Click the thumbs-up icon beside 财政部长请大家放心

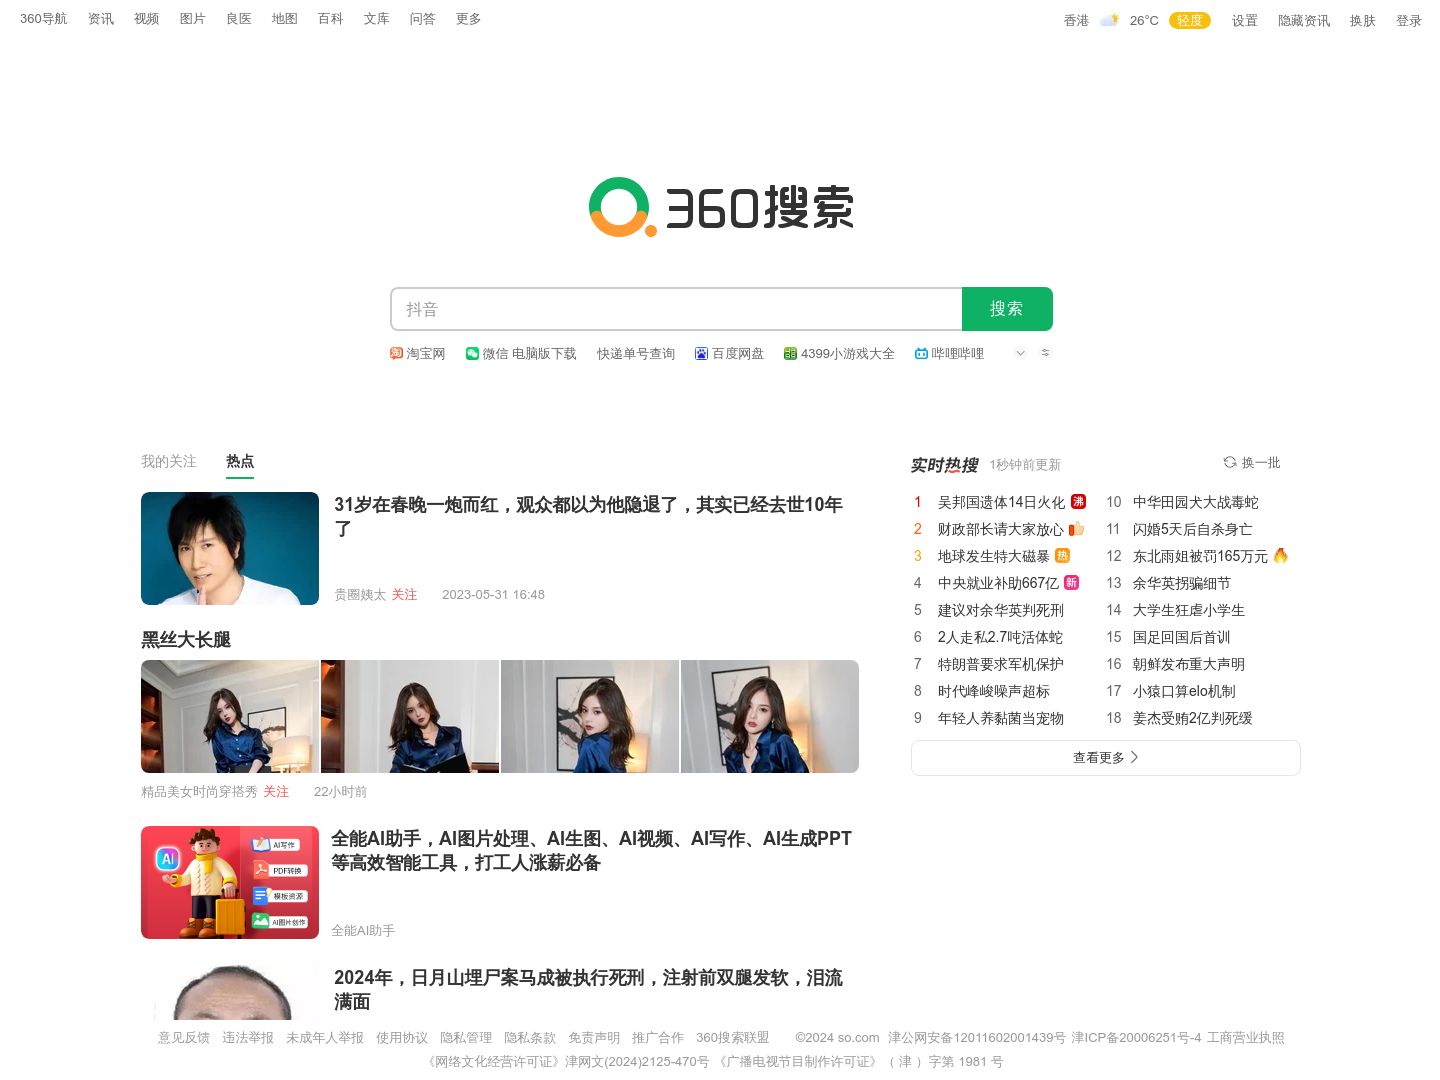[1076, 528]
